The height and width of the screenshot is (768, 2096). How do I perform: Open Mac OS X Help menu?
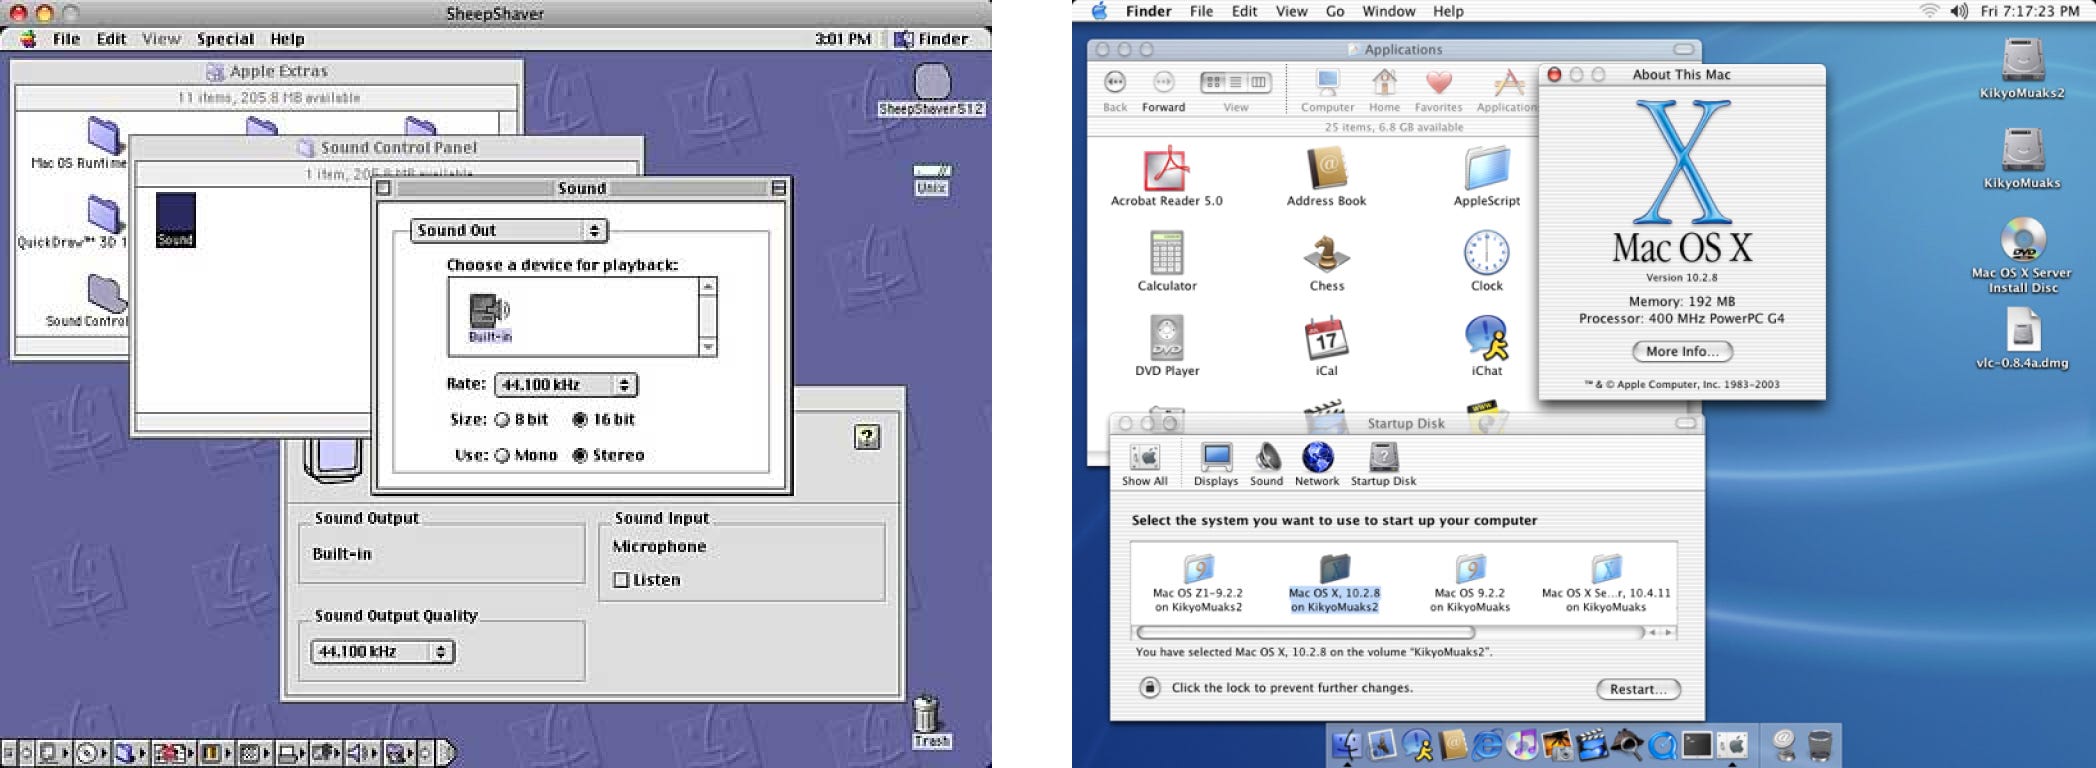(x=1448, y=11)
